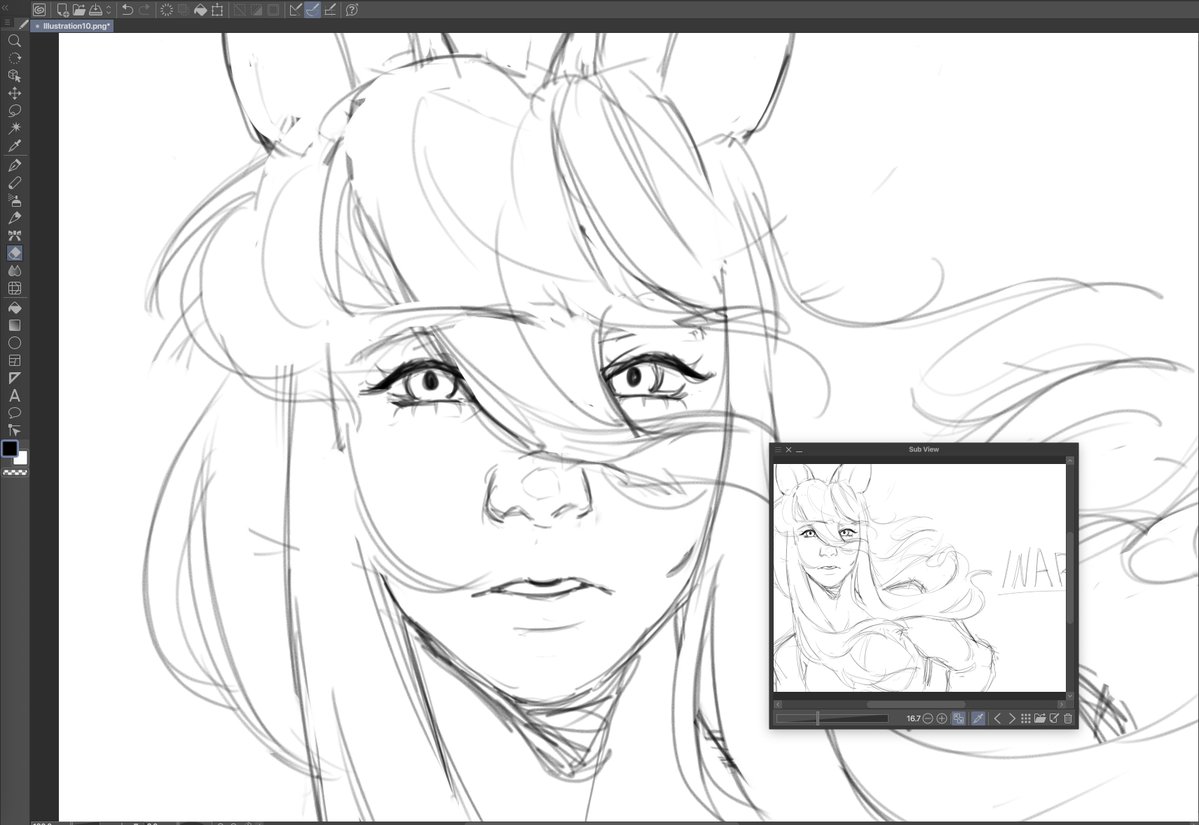Show next image in Sub View
1199x825 pixels.
pos(1012,719)
